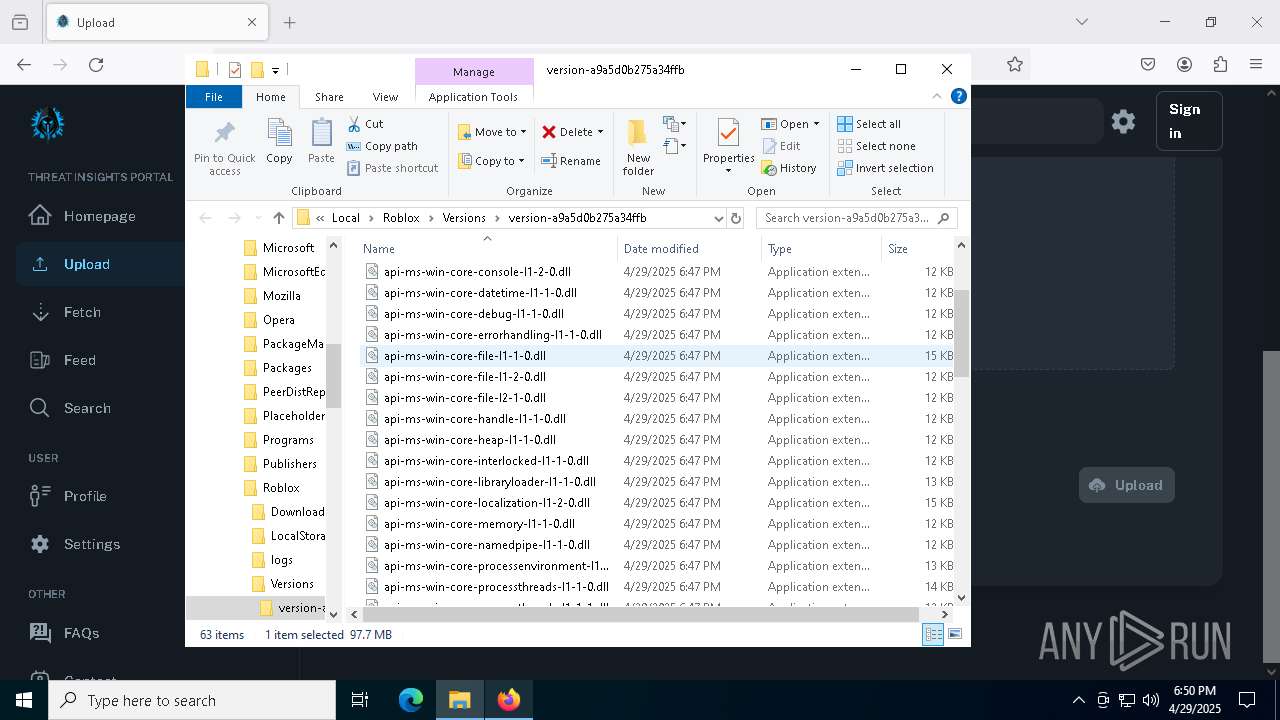Click the History ribbon button

pyautogui.click(x=789, y=168)
